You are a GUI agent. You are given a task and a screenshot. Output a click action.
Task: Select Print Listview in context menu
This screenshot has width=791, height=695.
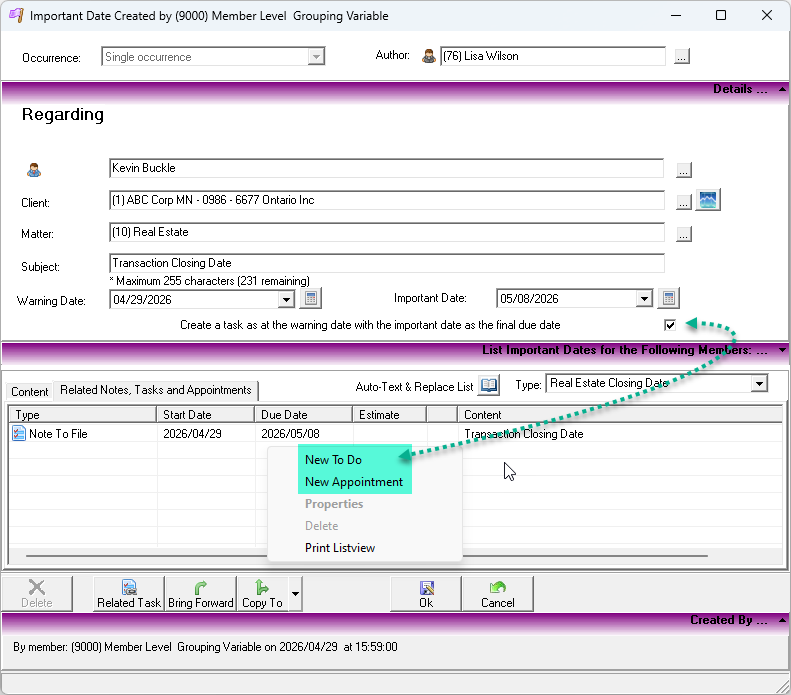coord(340,548)
